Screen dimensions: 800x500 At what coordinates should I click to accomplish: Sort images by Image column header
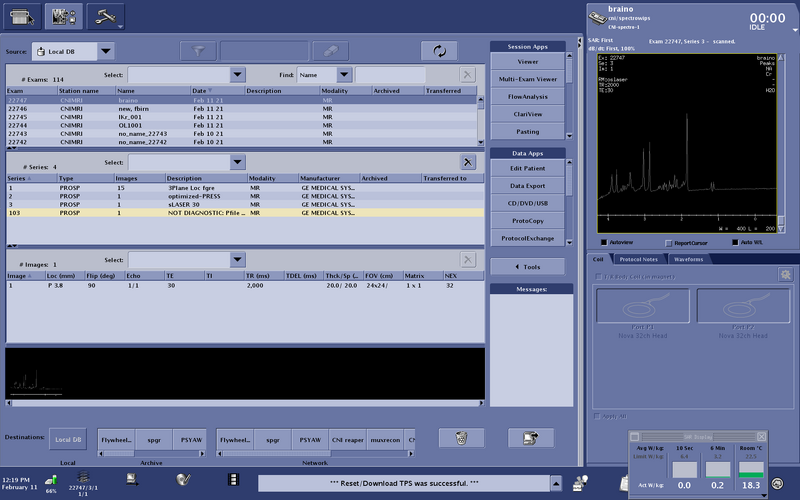coord(26,276)
